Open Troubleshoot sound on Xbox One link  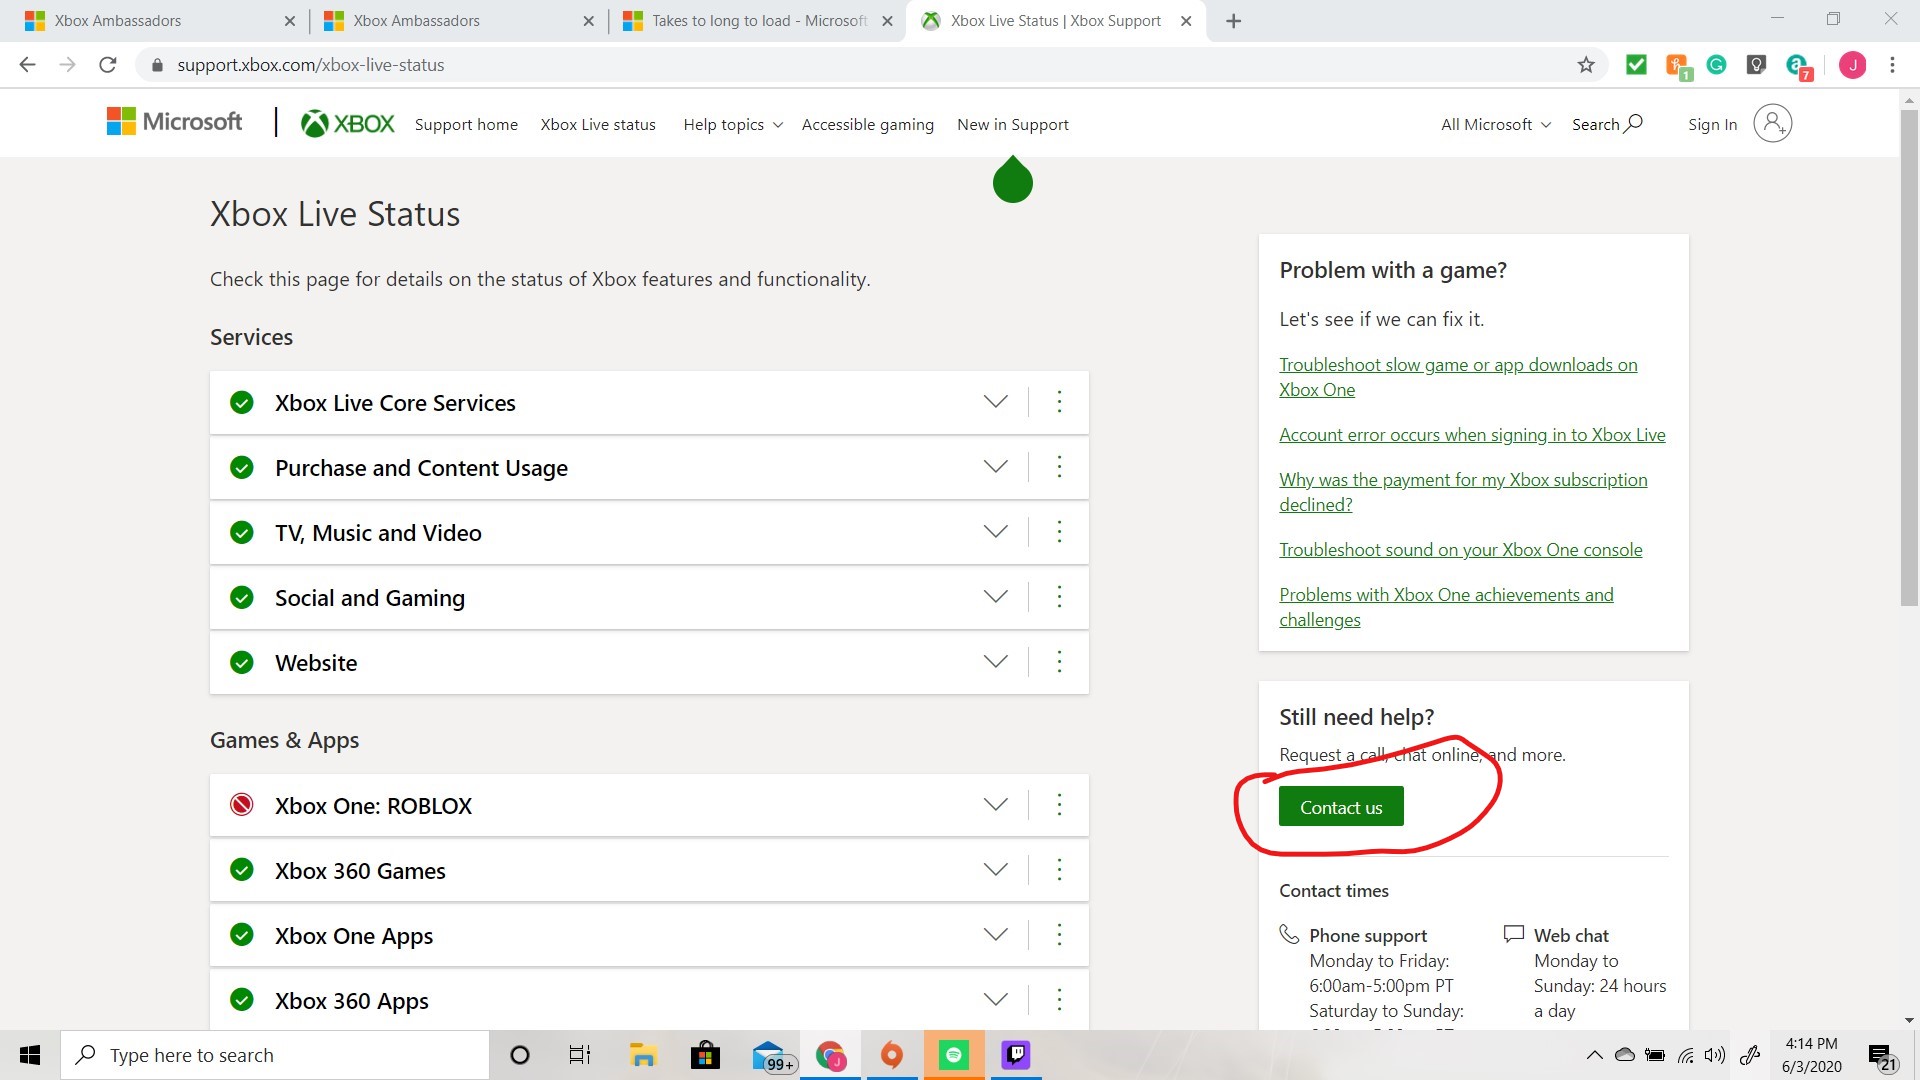pos(1460,550)
